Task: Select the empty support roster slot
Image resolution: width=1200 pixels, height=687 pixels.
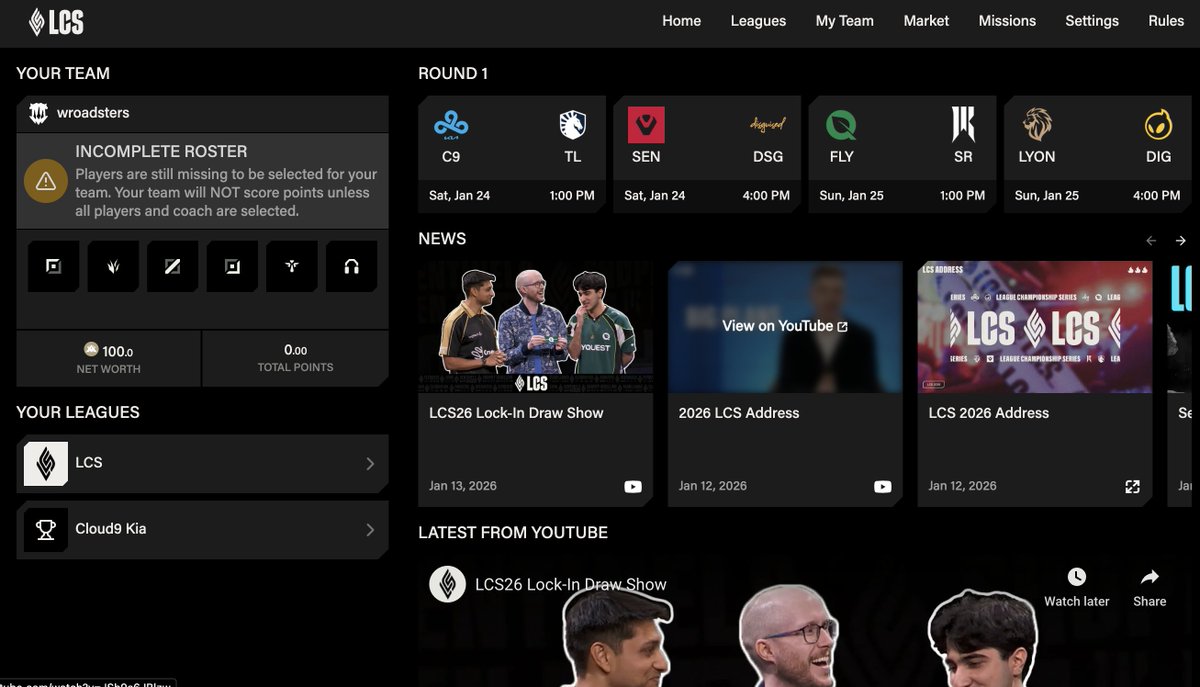Action: coord(292,266)
